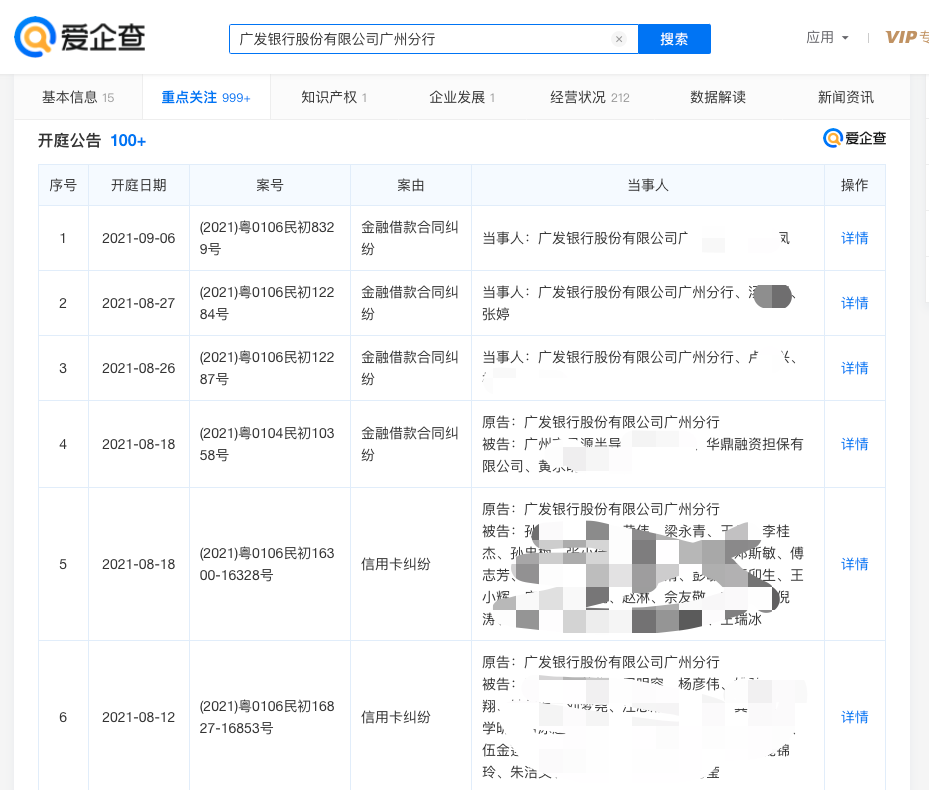Click the 当事人 column header
Screen dimensions: 929x790
pos(648,185)
